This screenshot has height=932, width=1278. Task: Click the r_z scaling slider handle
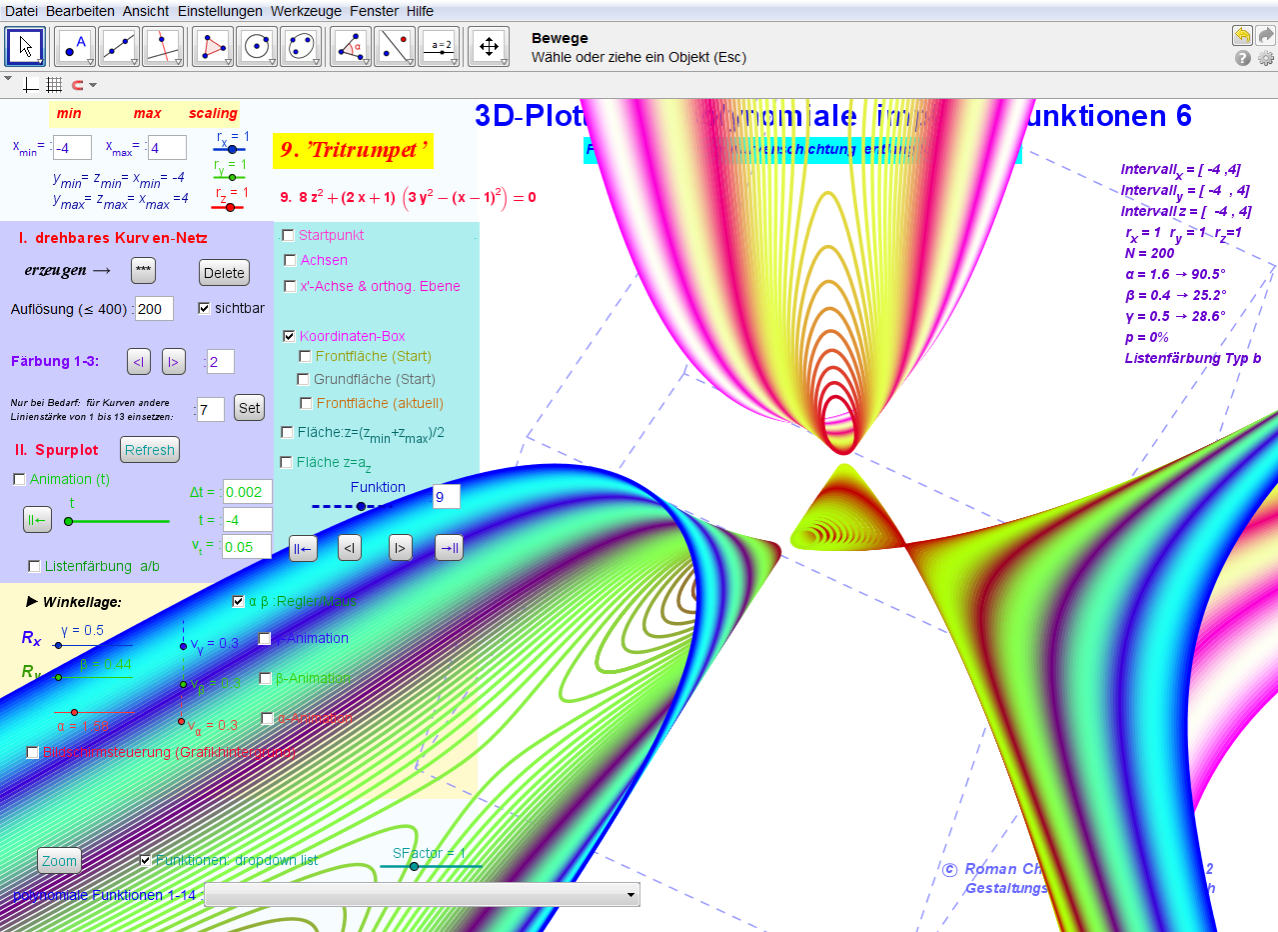click(x=230, y=207)
